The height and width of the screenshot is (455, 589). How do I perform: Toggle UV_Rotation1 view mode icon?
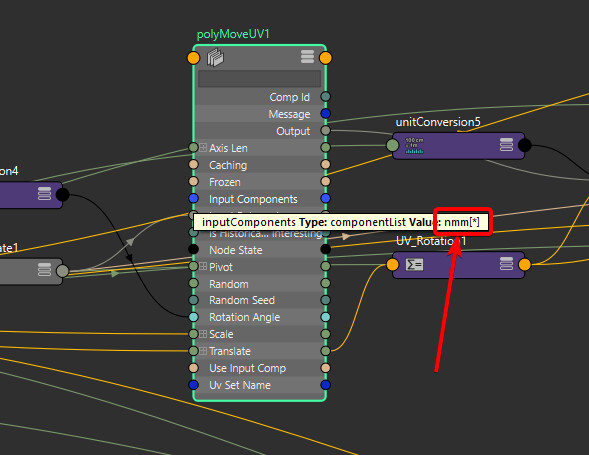[x=506, y=264]
